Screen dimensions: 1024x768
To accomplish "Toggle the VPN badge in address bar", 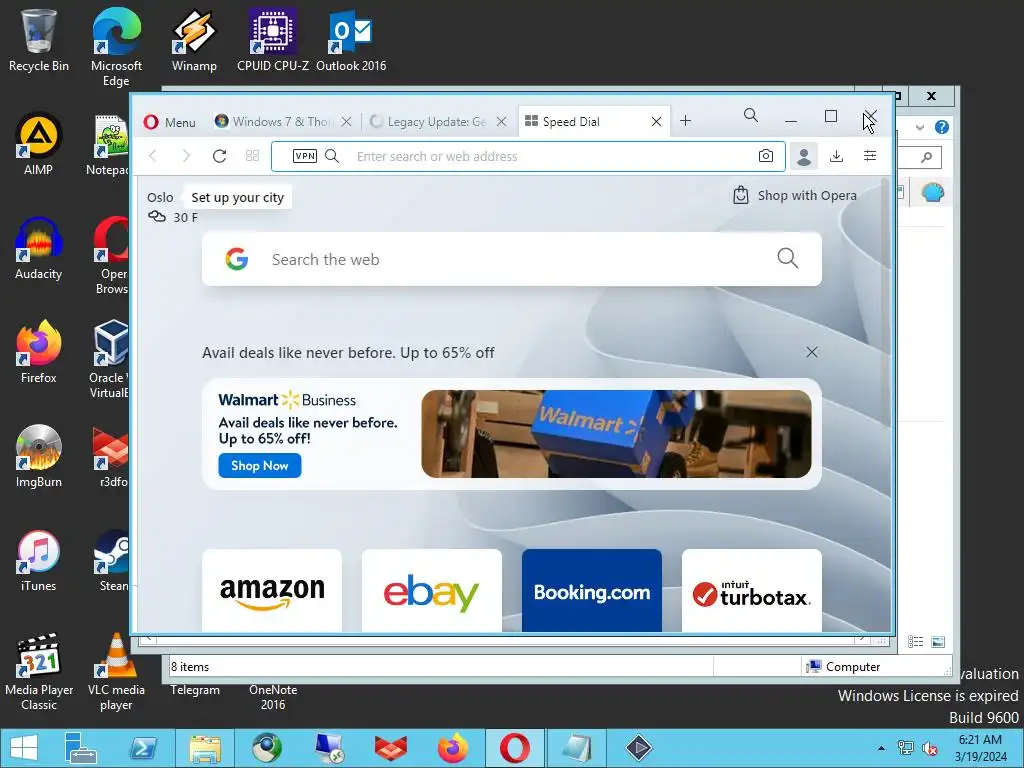I will (305, 156).
